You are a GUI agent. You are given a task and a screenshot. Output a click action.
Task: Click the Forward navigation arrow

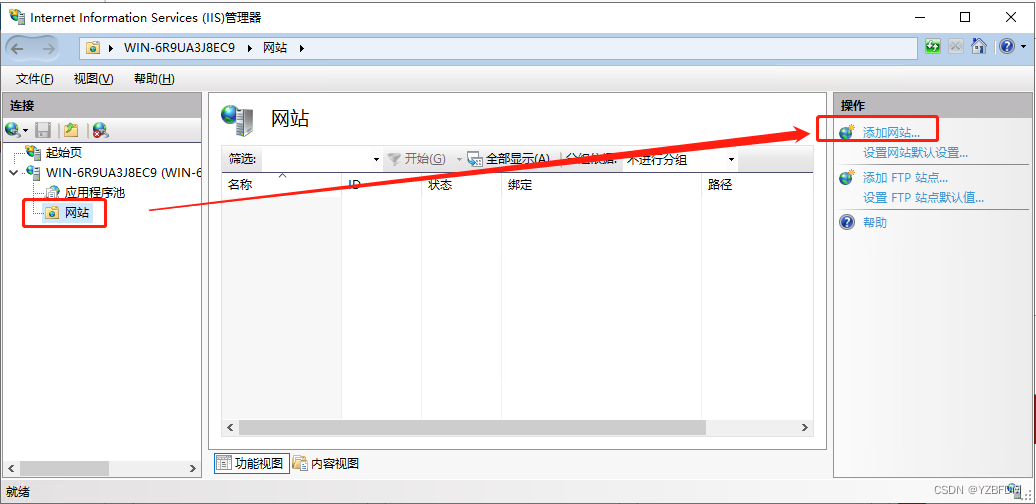[48, 48]
